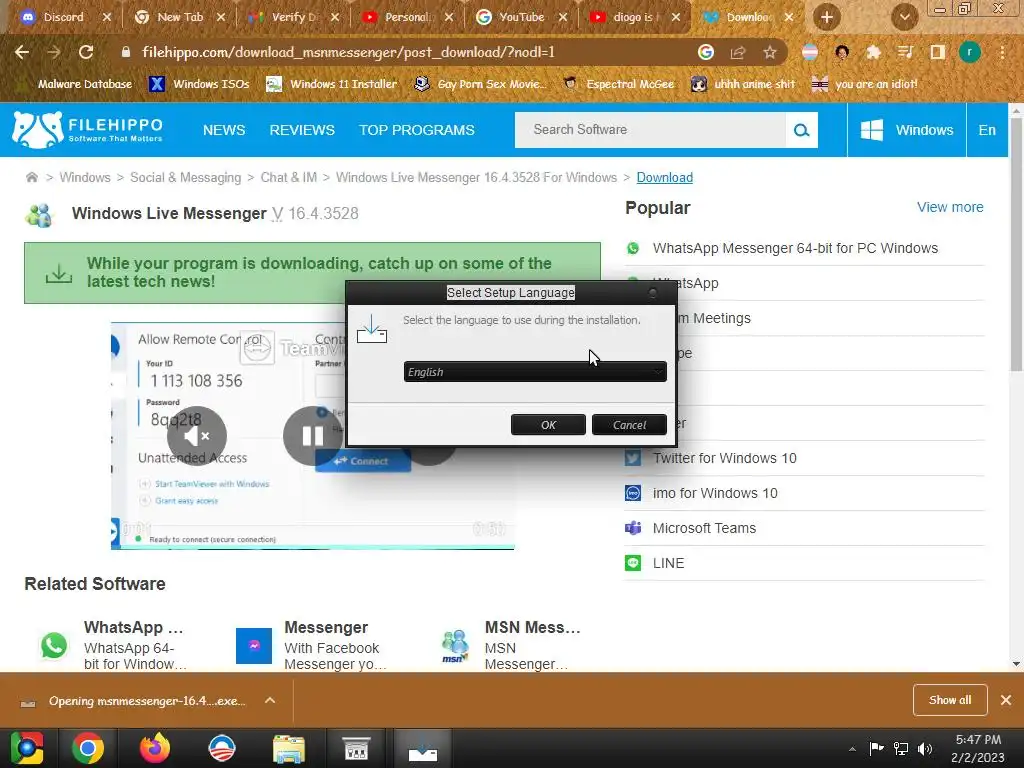Open Windows platform selector
This screenshot has height=768, width=1024.
[x=906, y=130]
